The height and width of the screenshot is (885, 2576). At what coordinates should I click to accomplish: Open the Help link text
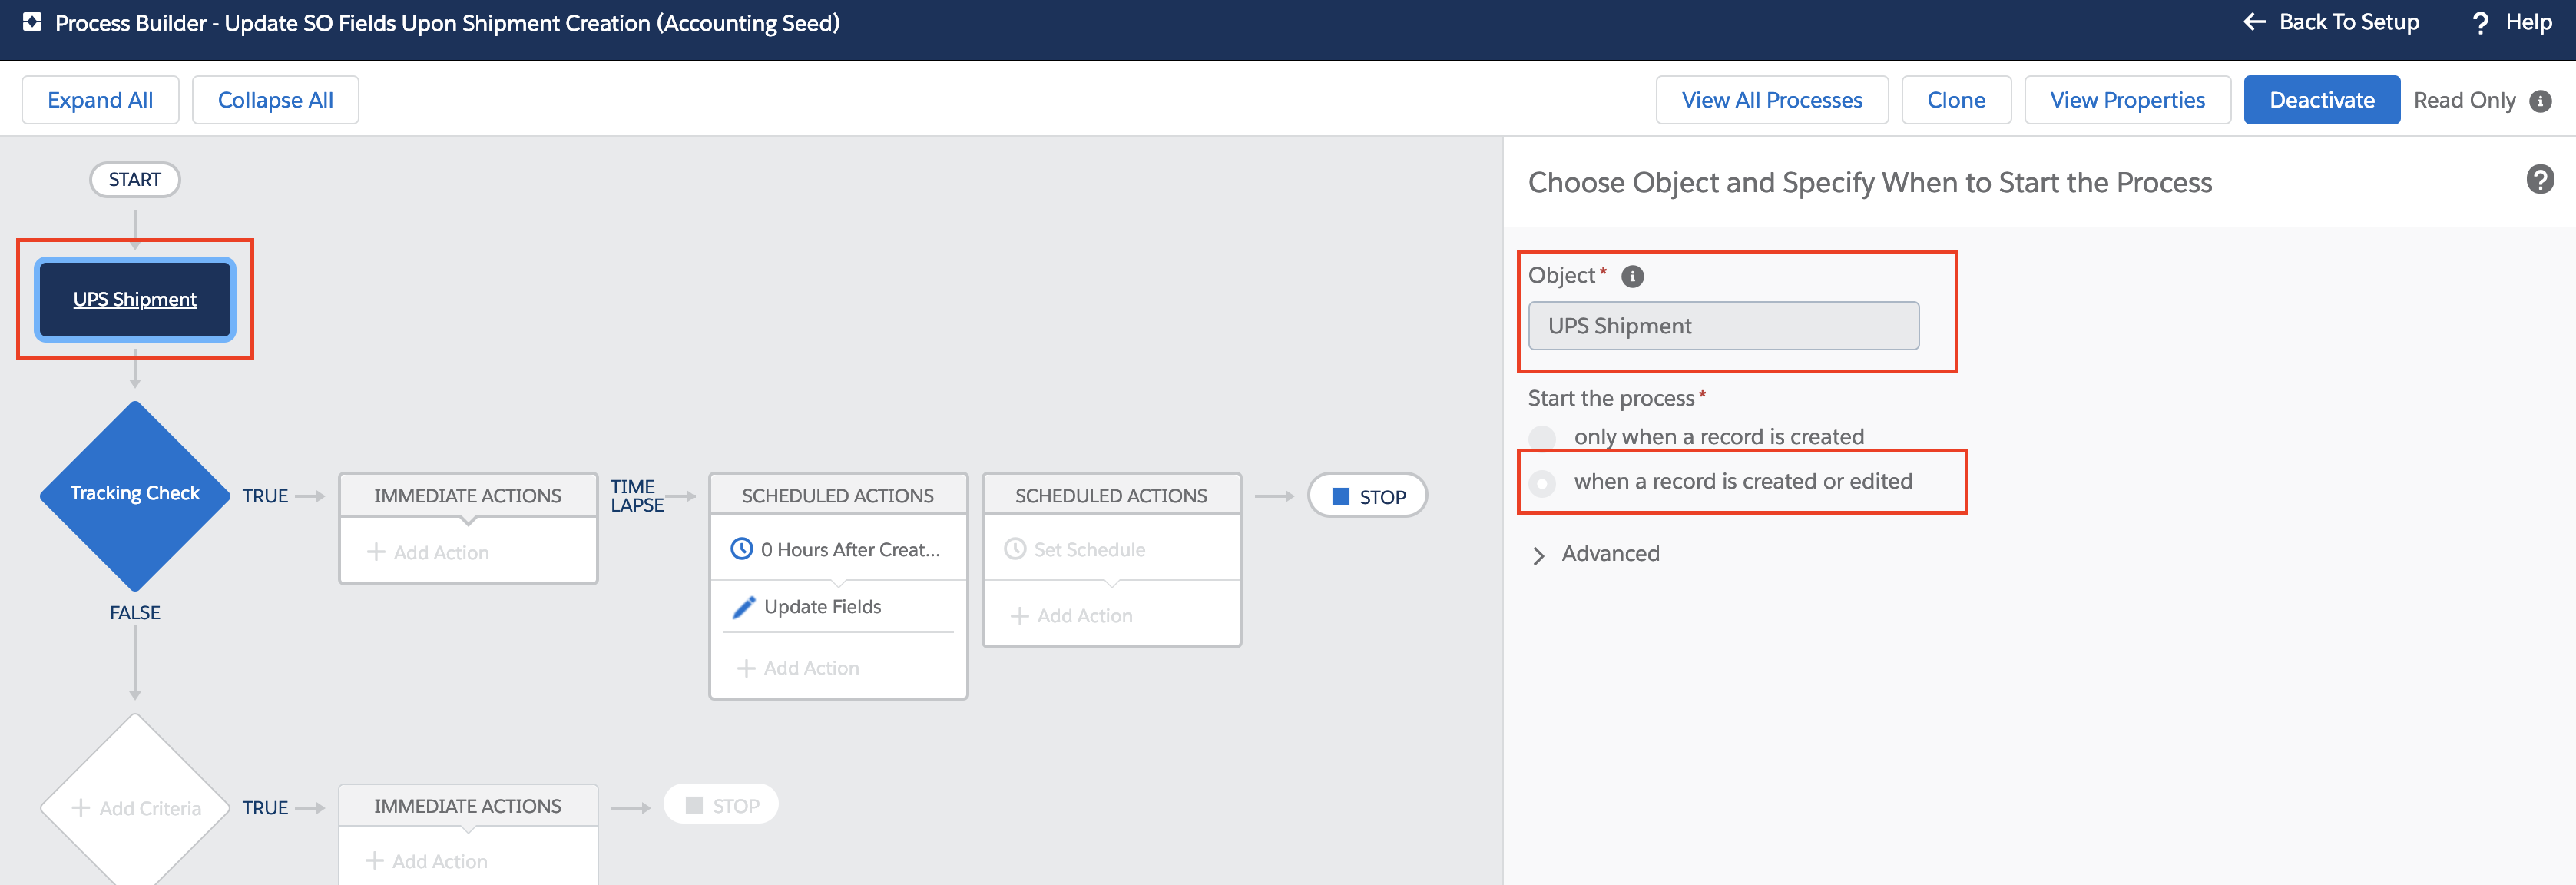pos(2529,22)
